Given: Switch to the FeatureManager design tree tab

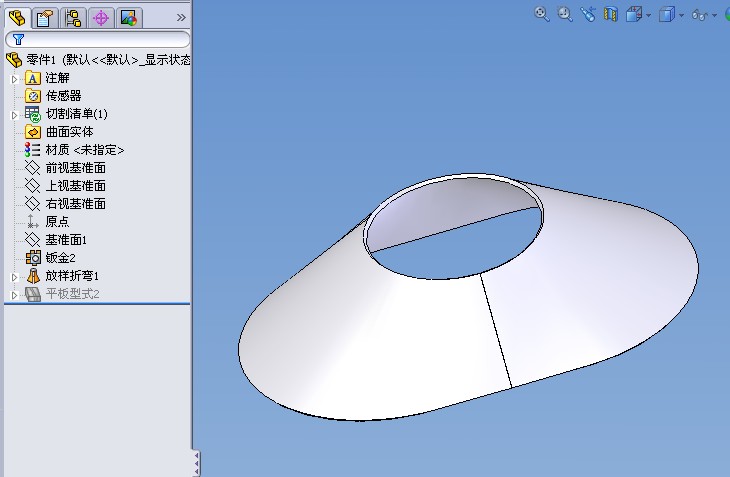Looking at the screenshot, I should point(17,19).
